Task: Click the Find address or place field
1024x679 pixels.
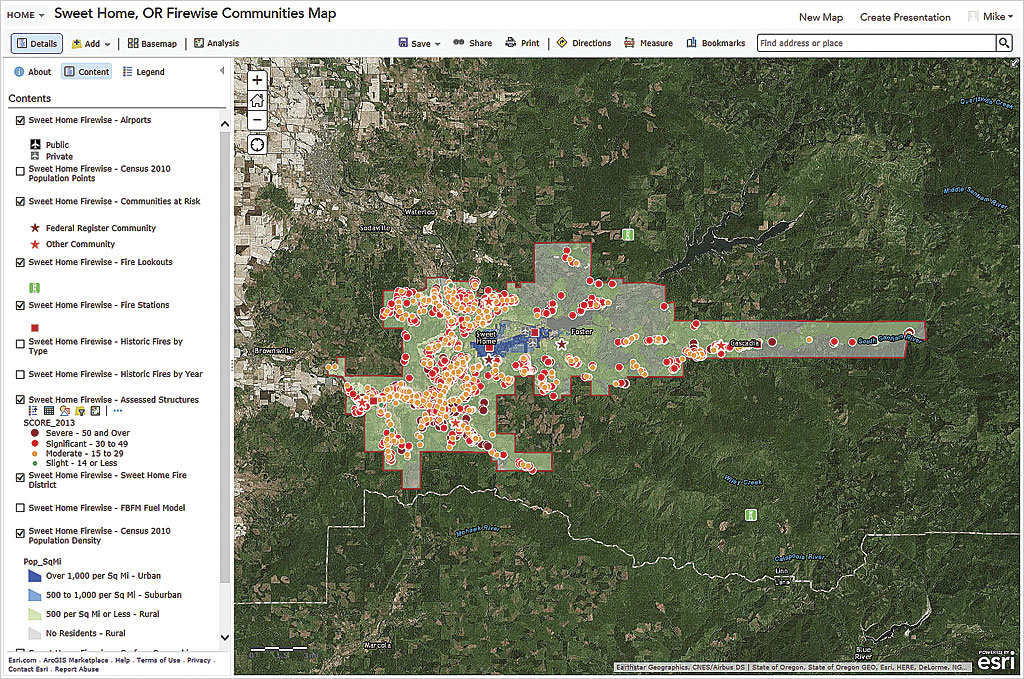Action: click(876, 43)
